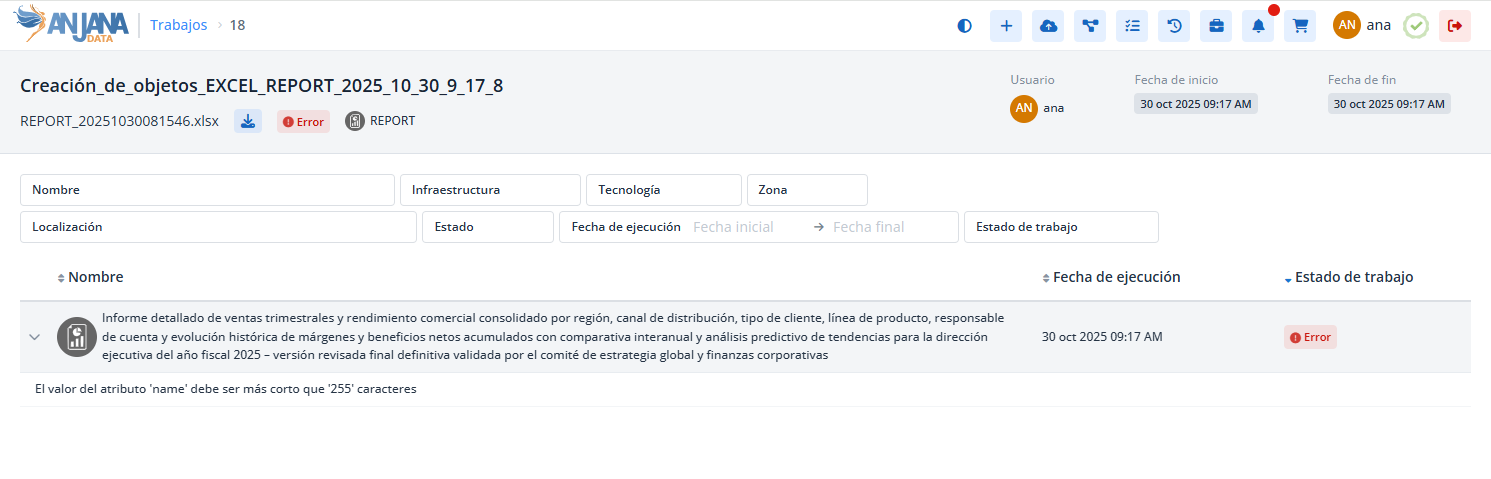Viewport: 1491px width, 479px height.
Task: Click the Nombre filter input field
Action: (x=207, y=190)
